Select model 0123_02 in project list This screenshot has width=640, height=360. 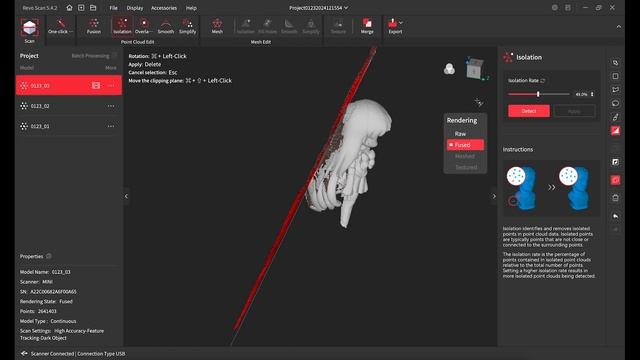tap(69, 106)
